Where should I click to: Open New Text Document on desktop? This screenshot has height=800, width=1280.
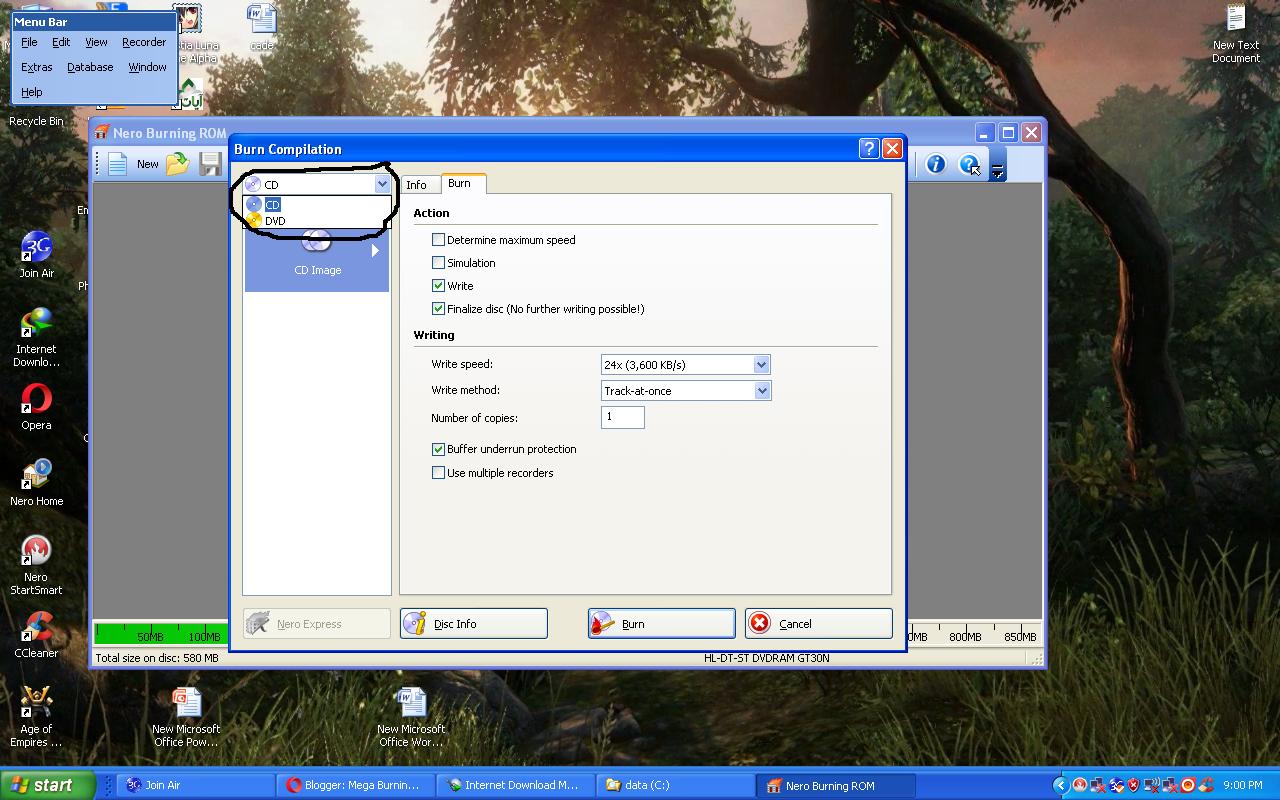tap(1236, 34)
